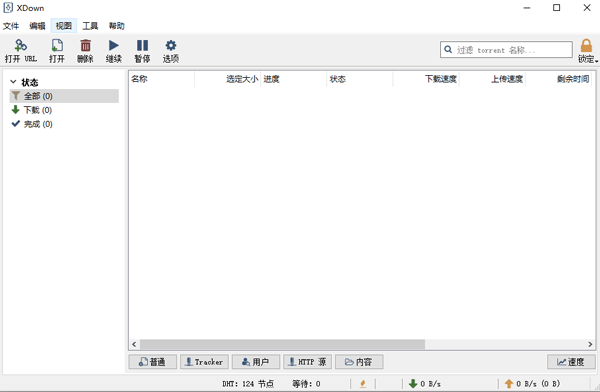Image resolution: width=600 pixels, height=392 pixels.
Task: Open the 文件 (File) menu
Action: click(x=11, y=26)
